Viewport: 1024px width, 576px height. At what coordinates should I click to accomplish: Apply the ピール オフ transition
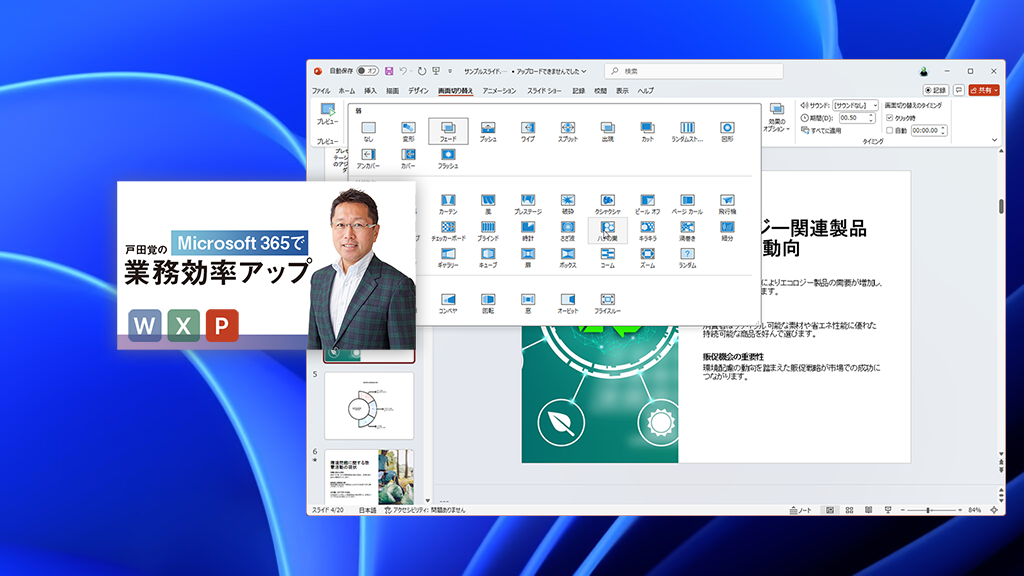point(647,204)
